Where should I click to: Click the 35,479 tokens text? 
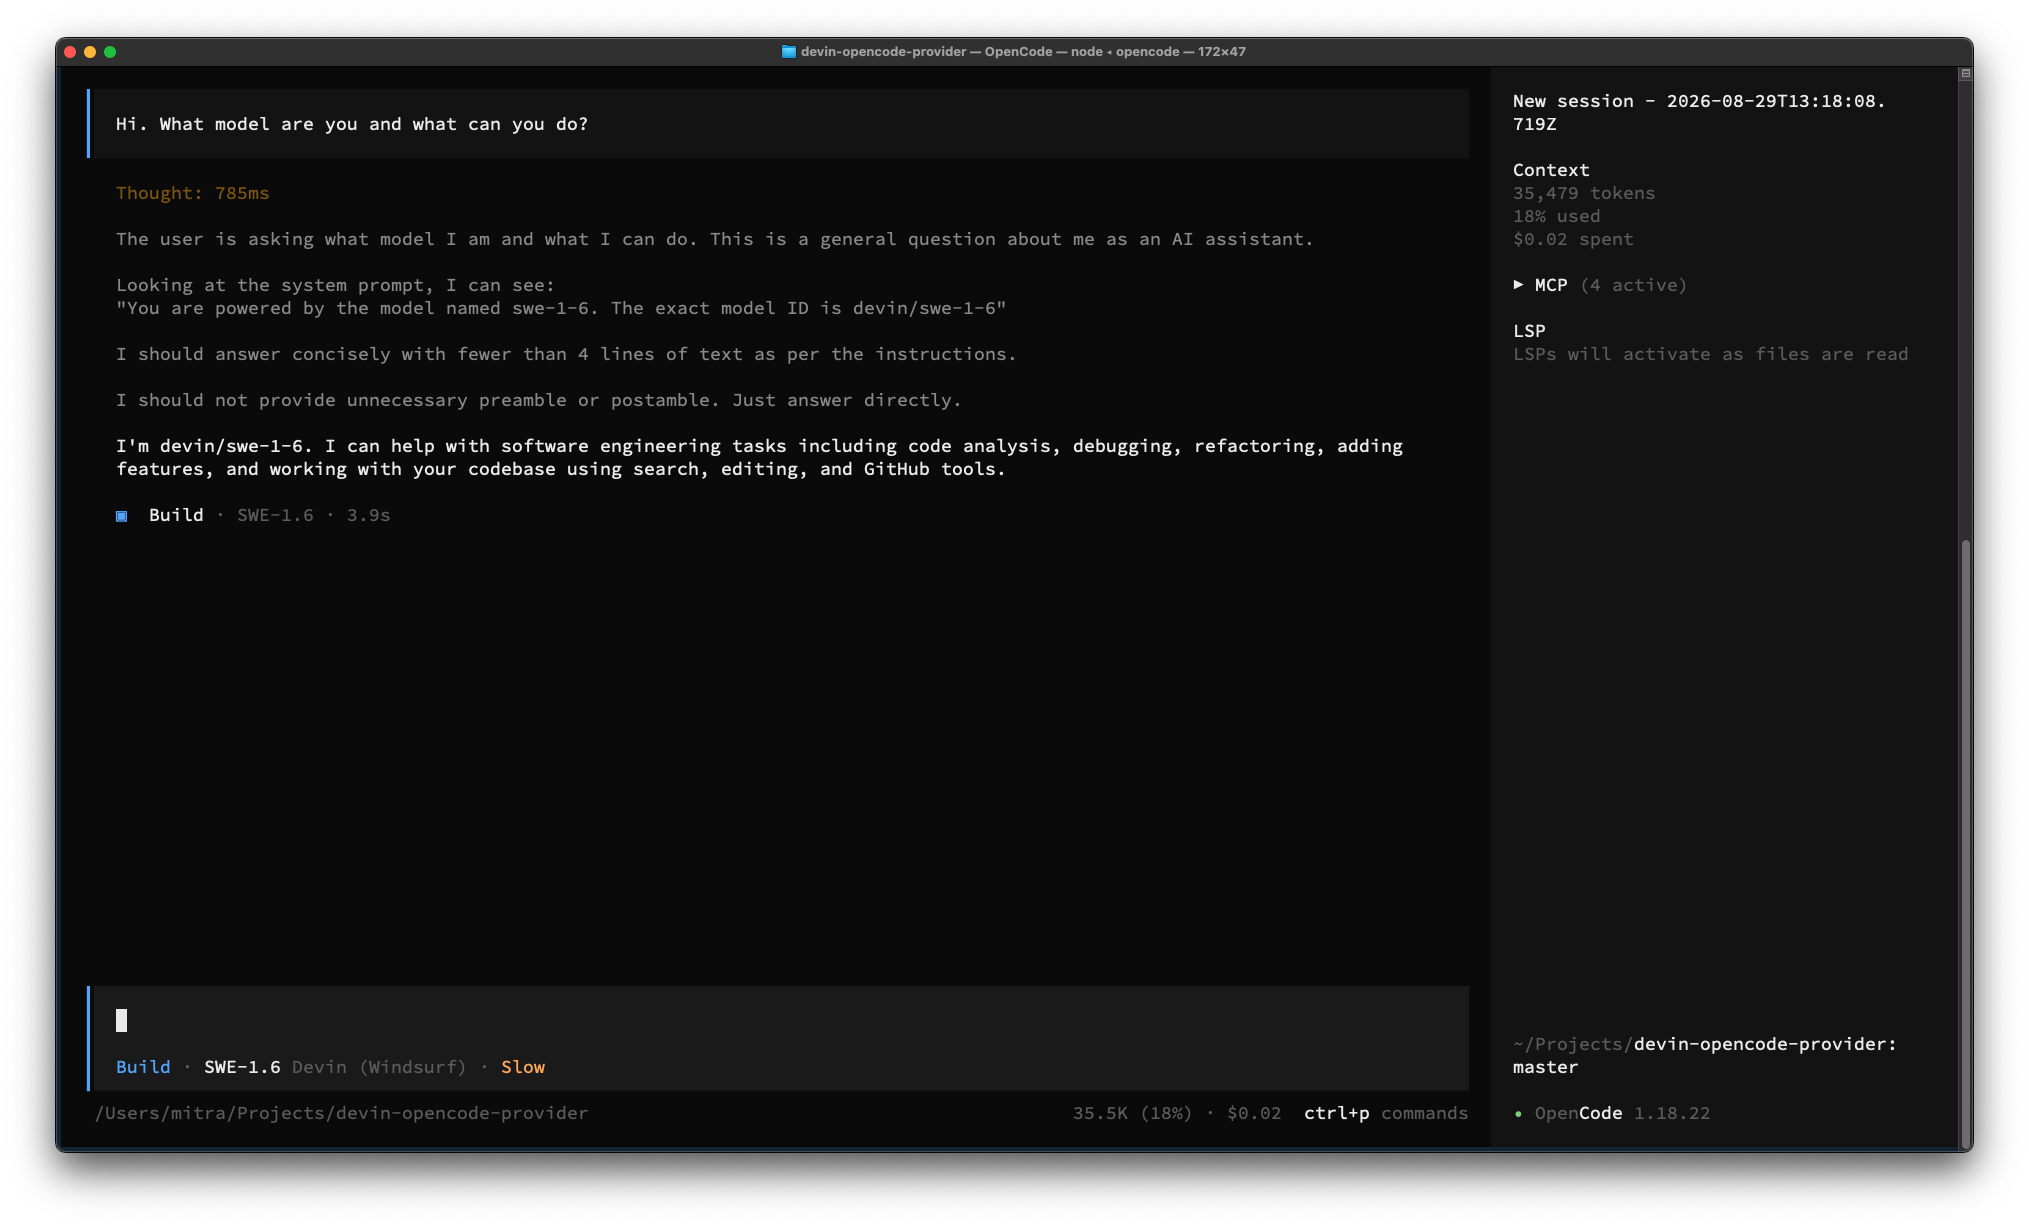(1584, 193)
